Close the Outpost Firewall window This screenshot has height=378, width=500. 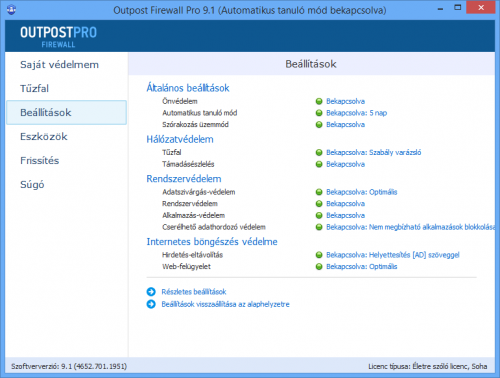pos(481,8)
